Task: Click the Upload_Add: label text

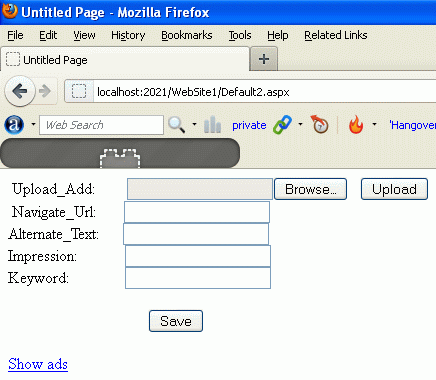Action: click(x=53, y=189)
